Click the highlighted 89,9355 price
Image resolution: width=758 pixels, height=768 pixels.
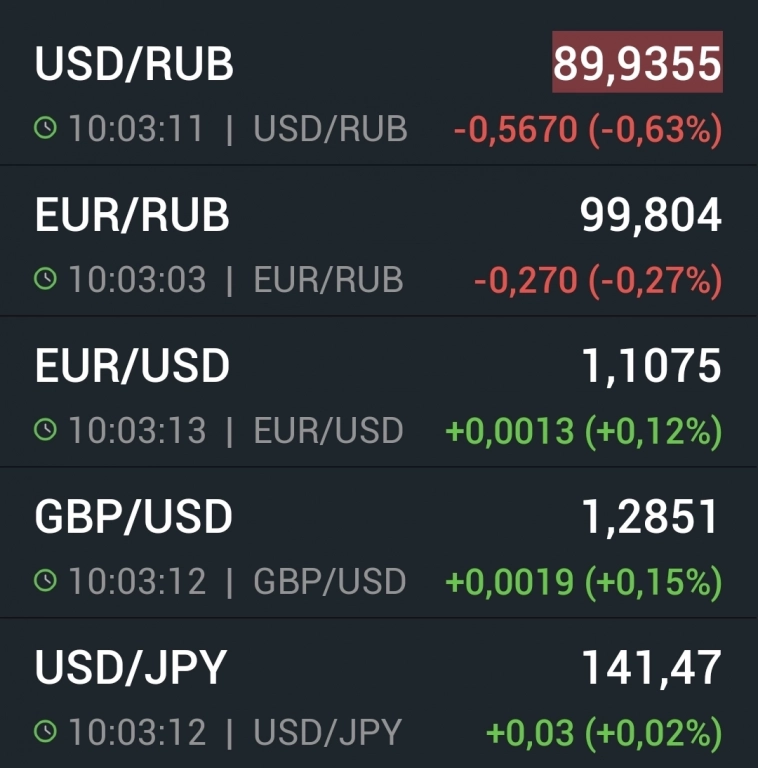tap(637, 64)
